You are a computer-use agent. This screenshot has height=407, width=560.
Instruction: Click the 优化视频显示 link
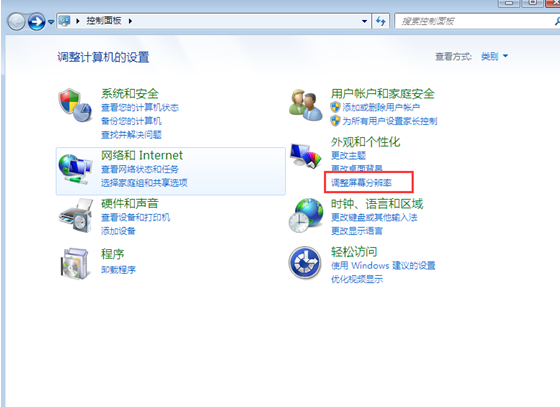click(357, 279)
